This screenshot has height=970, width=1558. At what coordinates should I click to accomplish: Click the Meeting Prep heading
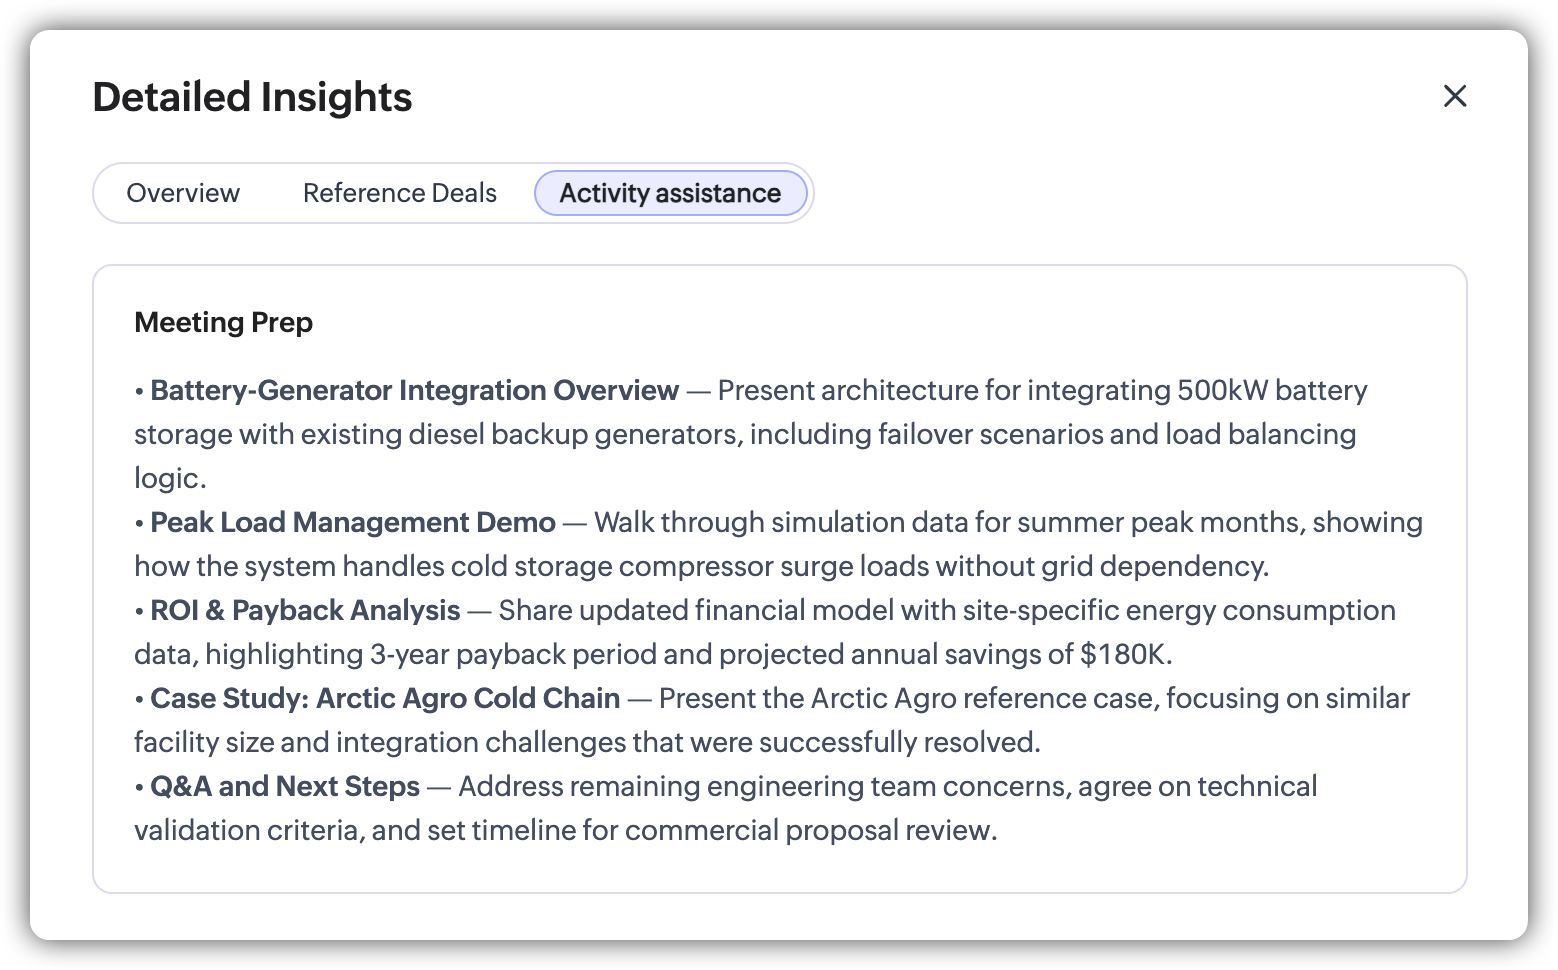(x=223, y=322)
